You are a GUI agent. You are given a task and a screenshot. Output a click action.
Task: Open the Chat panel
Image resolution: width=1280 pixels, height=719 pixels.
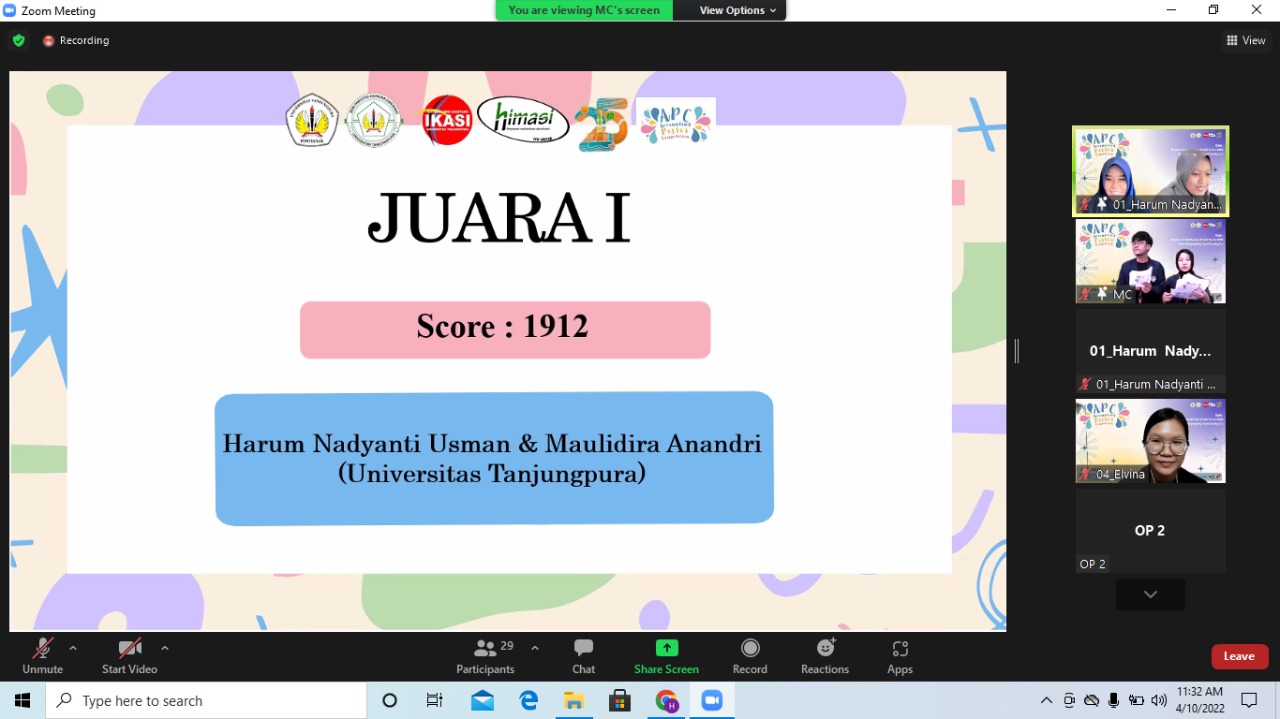[x=583, y=649]
